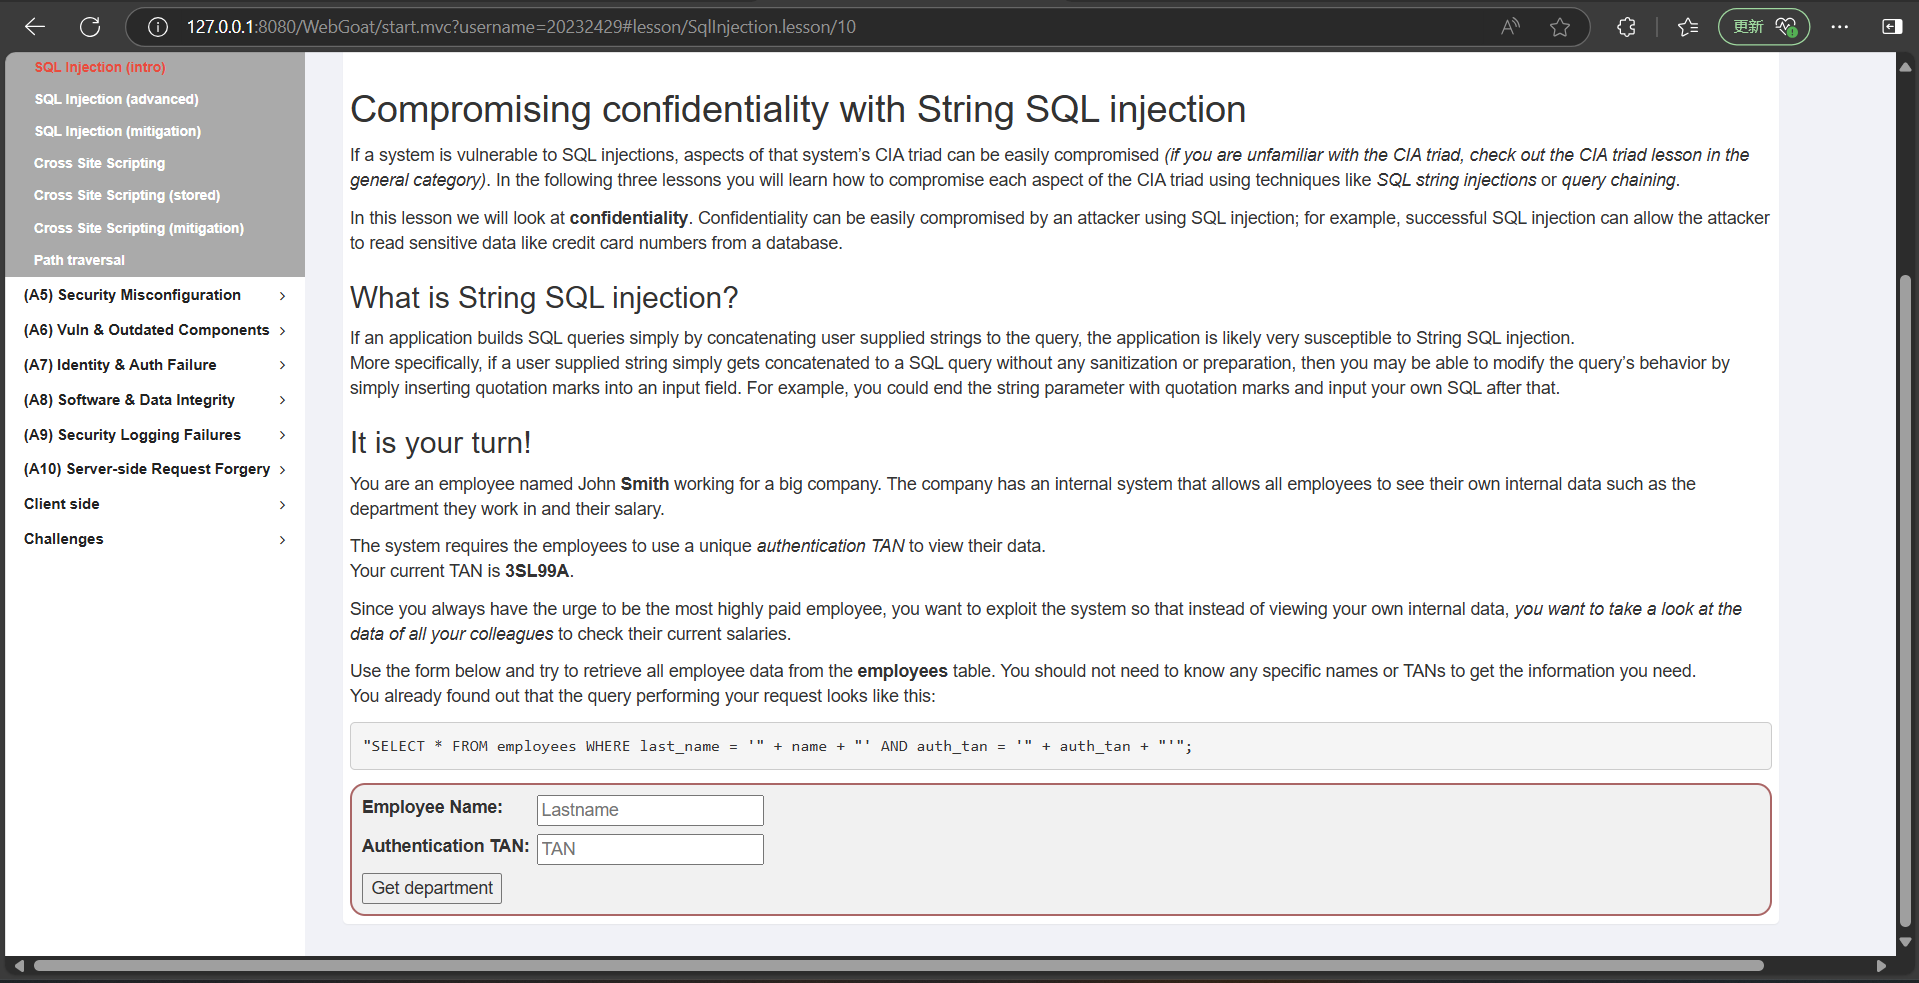Expand the Challenges category
The width and height of the screenshot is (1919, 983).
[155, 539]
